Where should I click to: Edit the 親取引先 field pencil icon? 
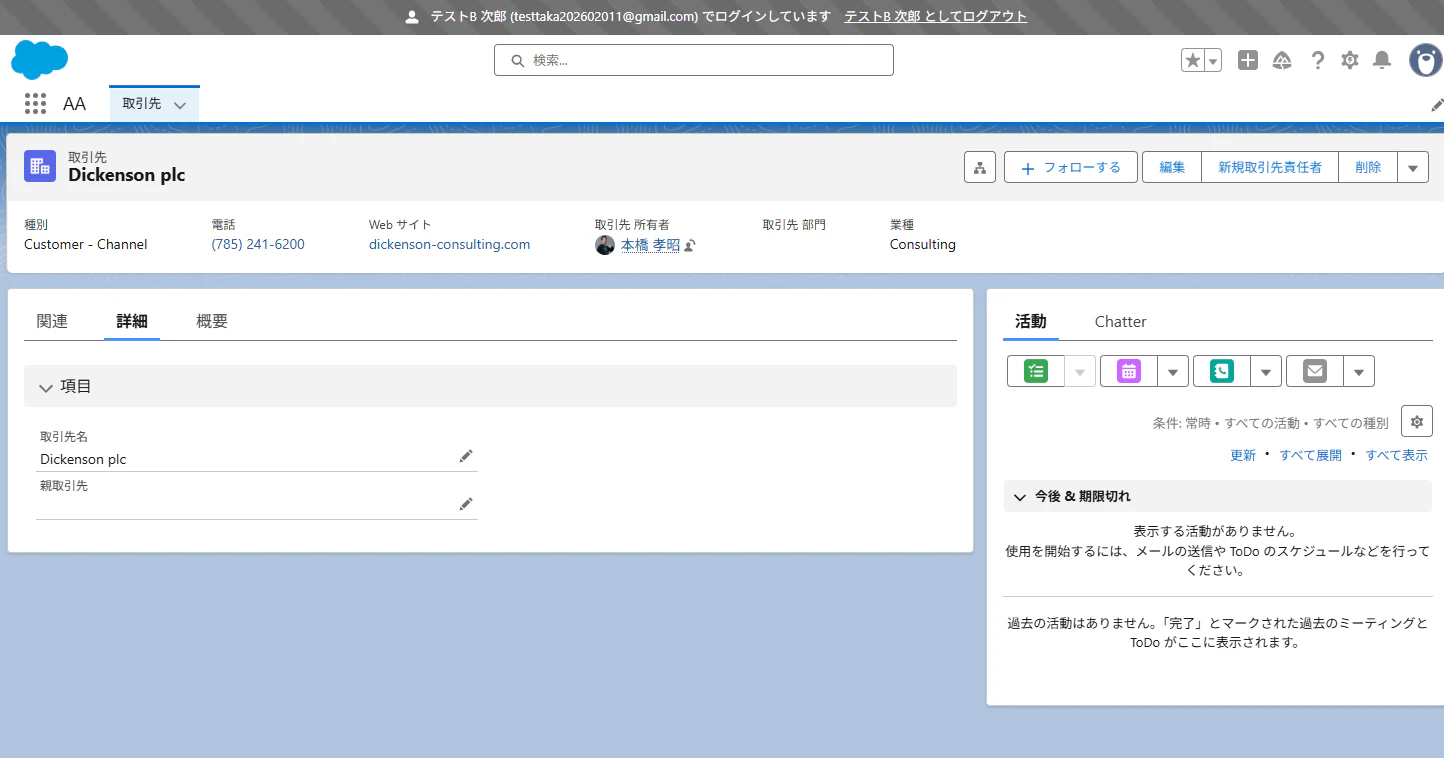point(465,504)
